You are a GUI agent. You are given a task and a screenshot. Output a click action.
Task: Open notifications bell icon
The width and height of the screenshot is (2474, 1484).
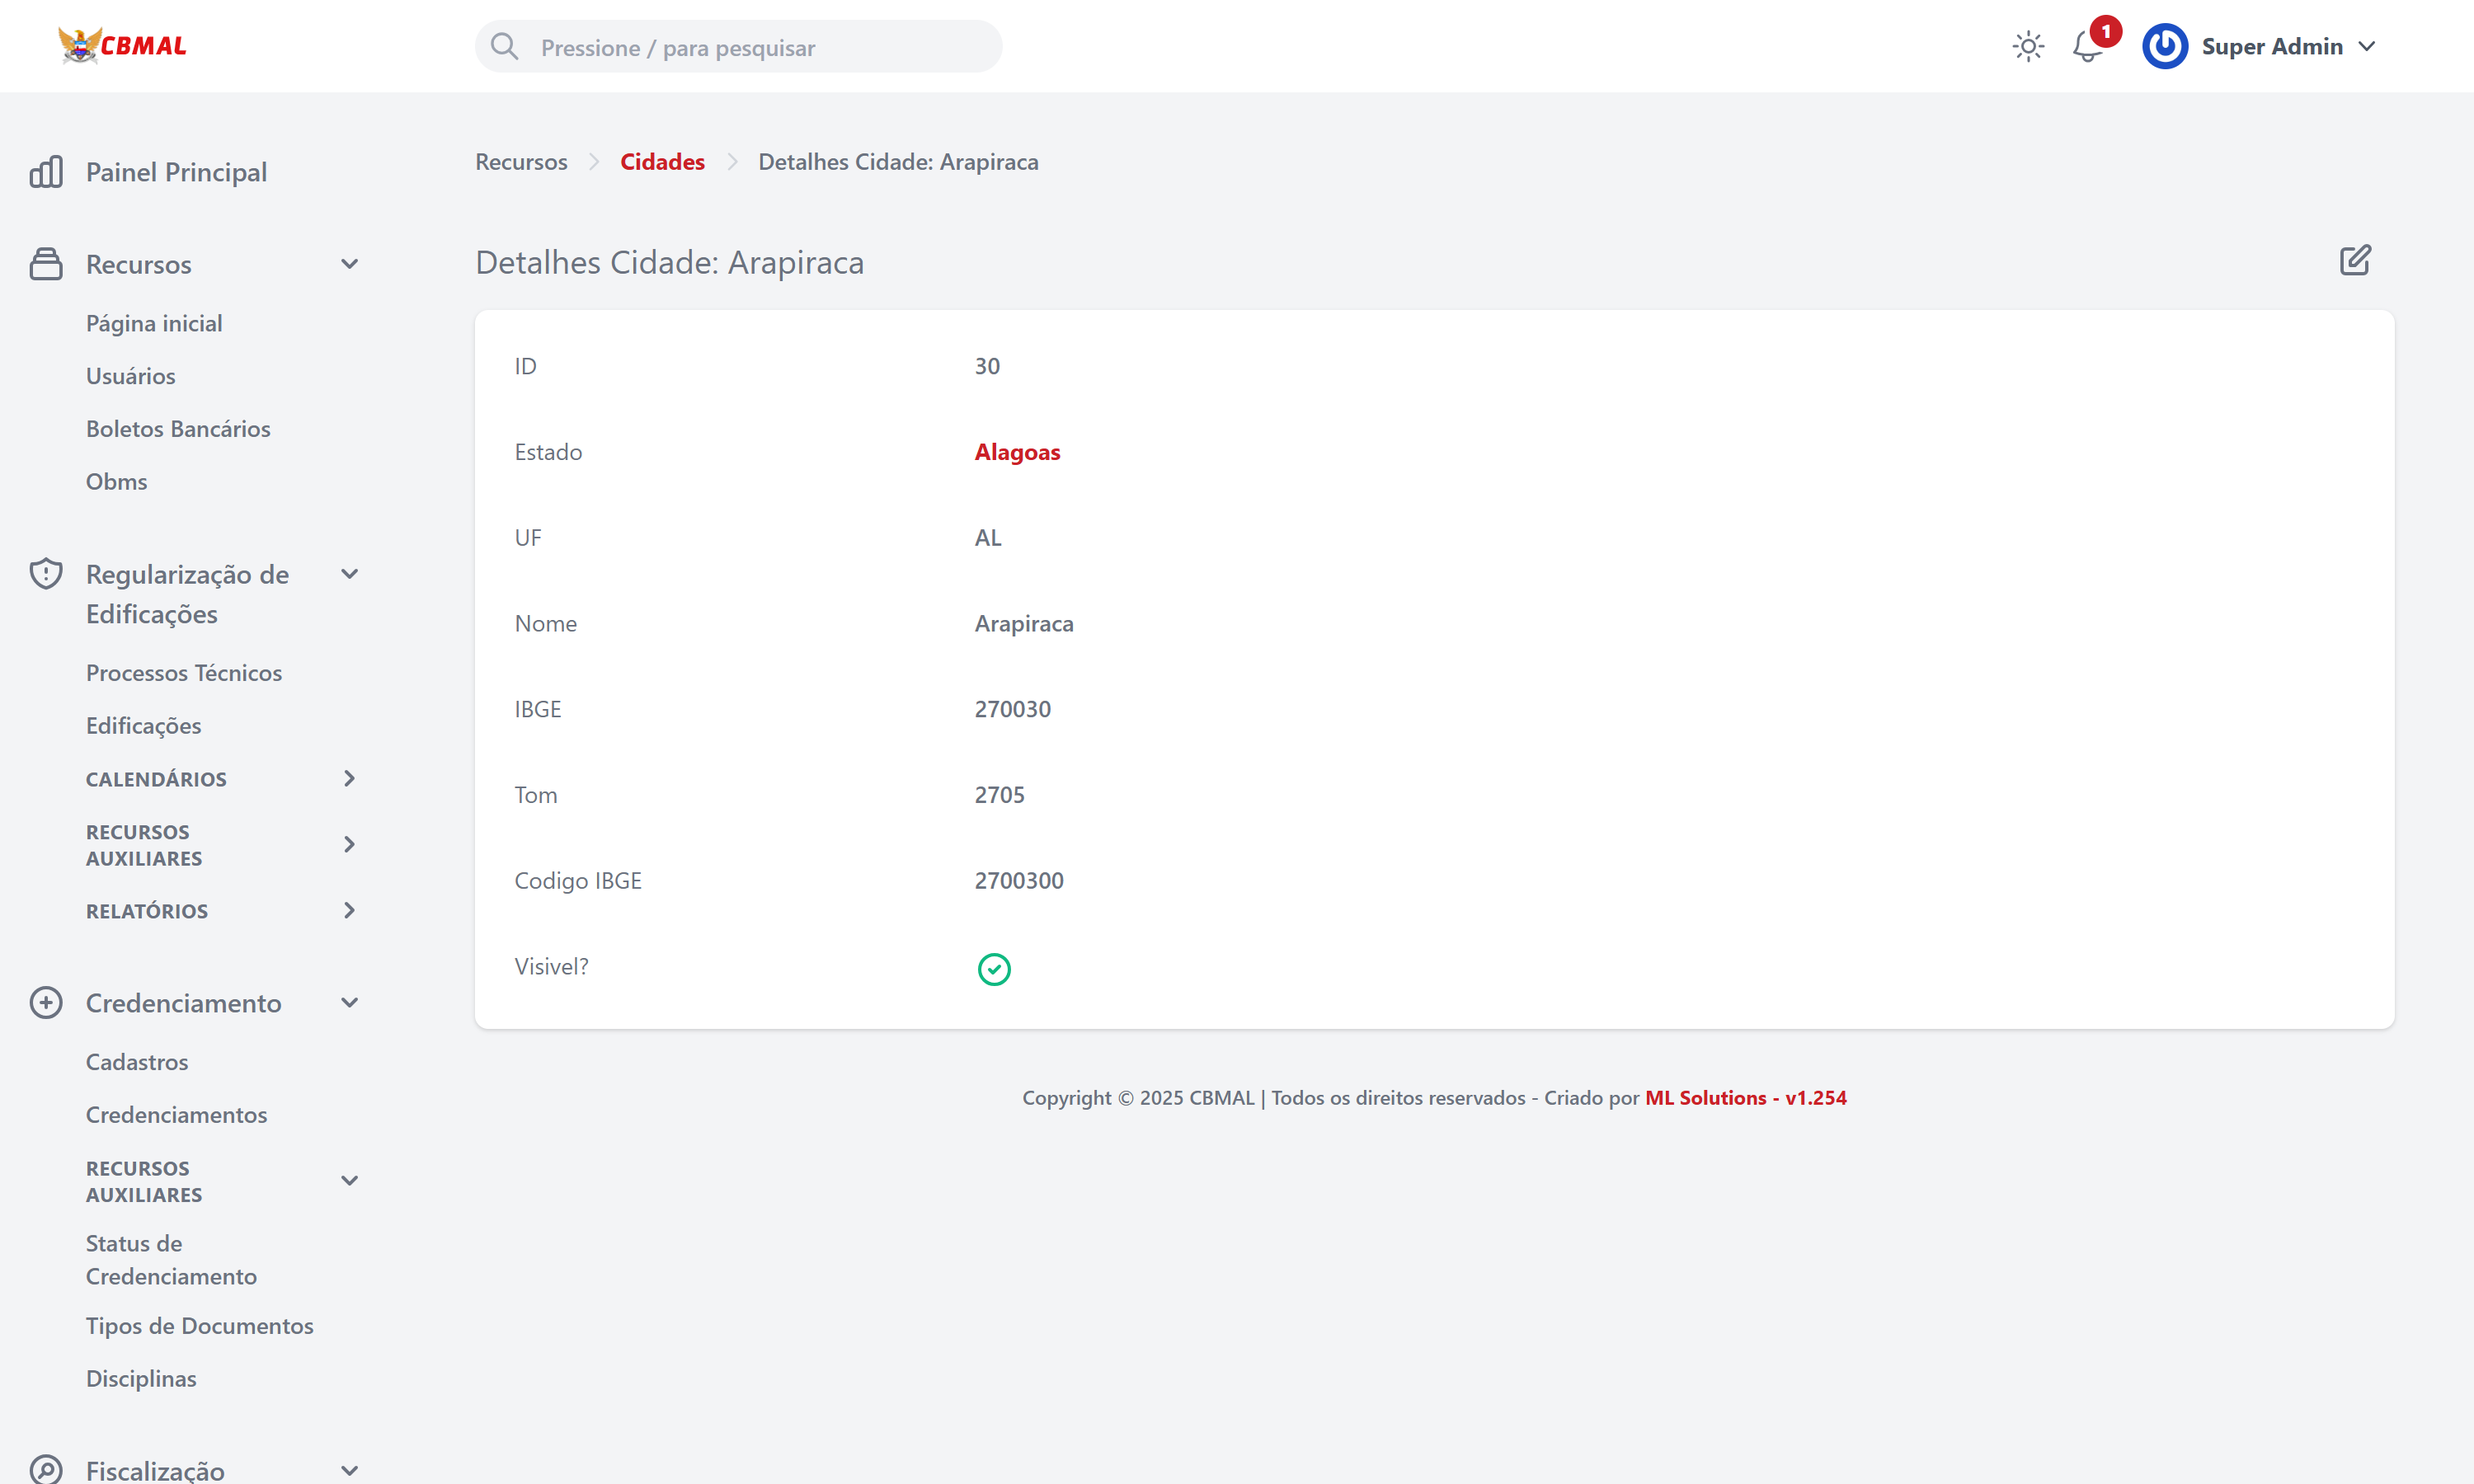point(2087,47)
